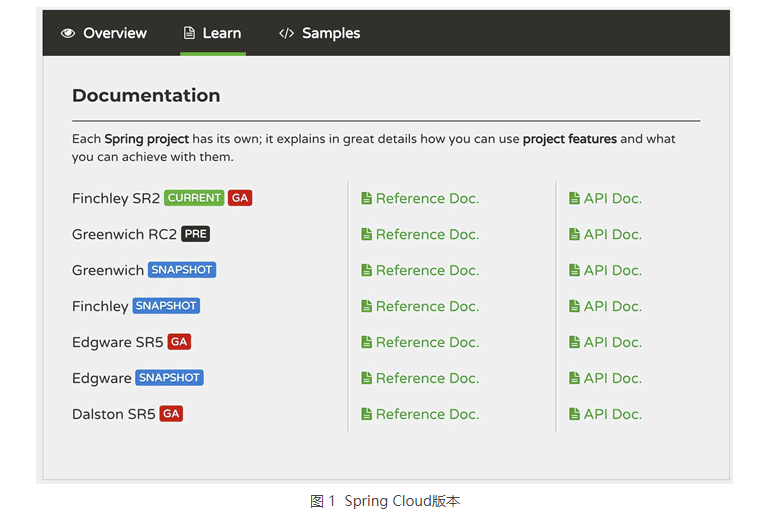Viewport: 767px width, 522px height.
Task: Click the blue SNAPSHOT badge next to Greenwich
Action: (182, 270)
